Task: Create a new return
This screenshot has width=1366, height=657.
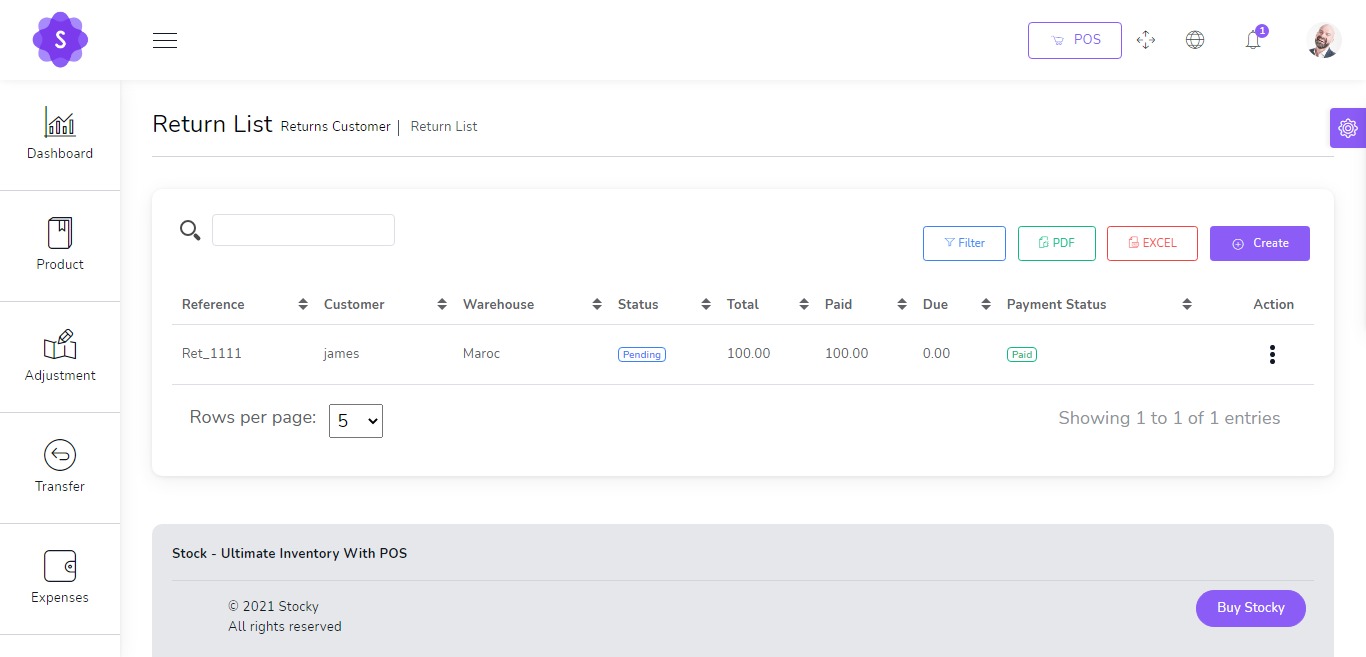Action: [1260, 243]
